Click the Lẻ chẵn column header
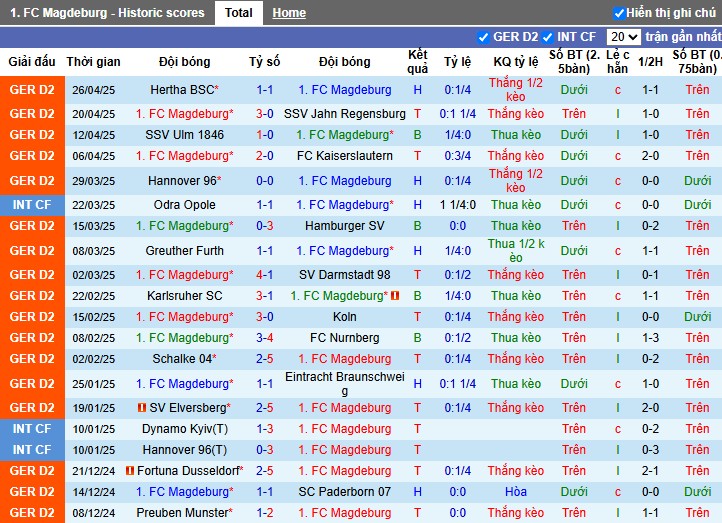Viewport: 722px width, 523px height. pos(617,62)
